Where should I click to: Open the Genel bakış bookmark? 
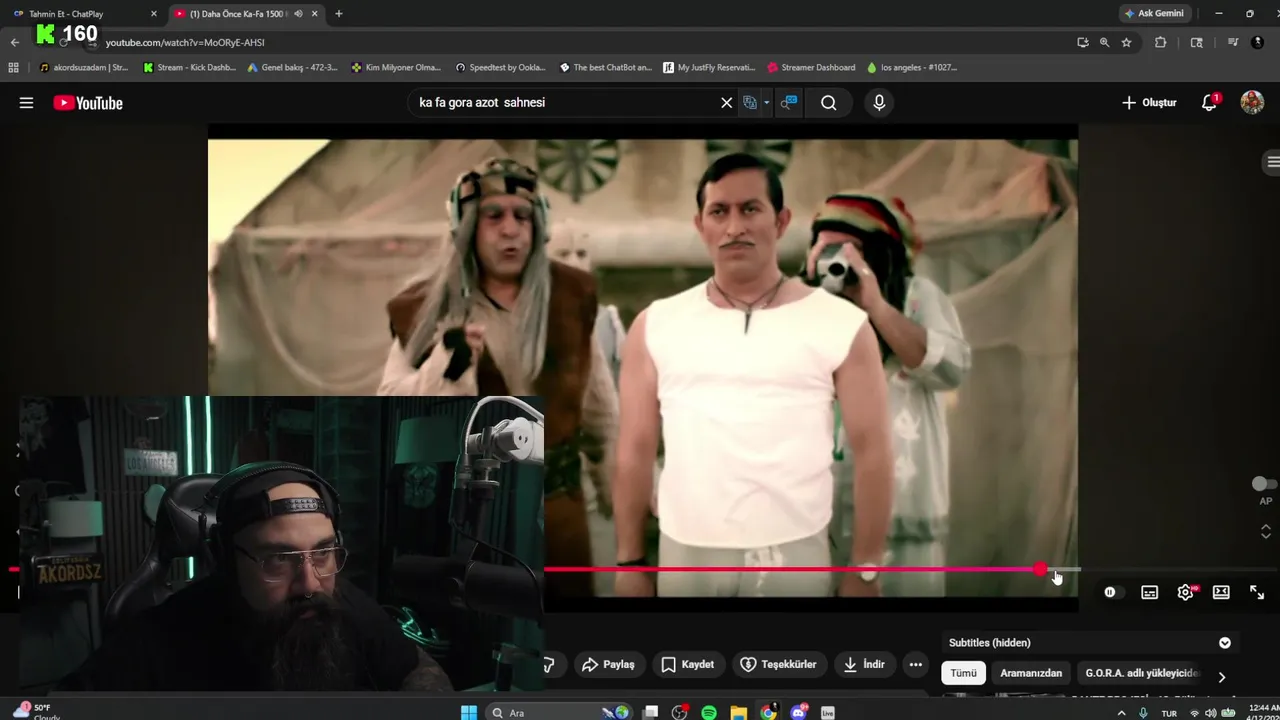tap(292, 68)
